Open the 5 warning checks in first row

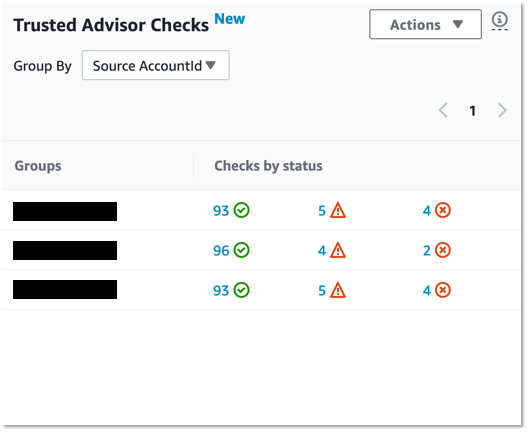322,211
